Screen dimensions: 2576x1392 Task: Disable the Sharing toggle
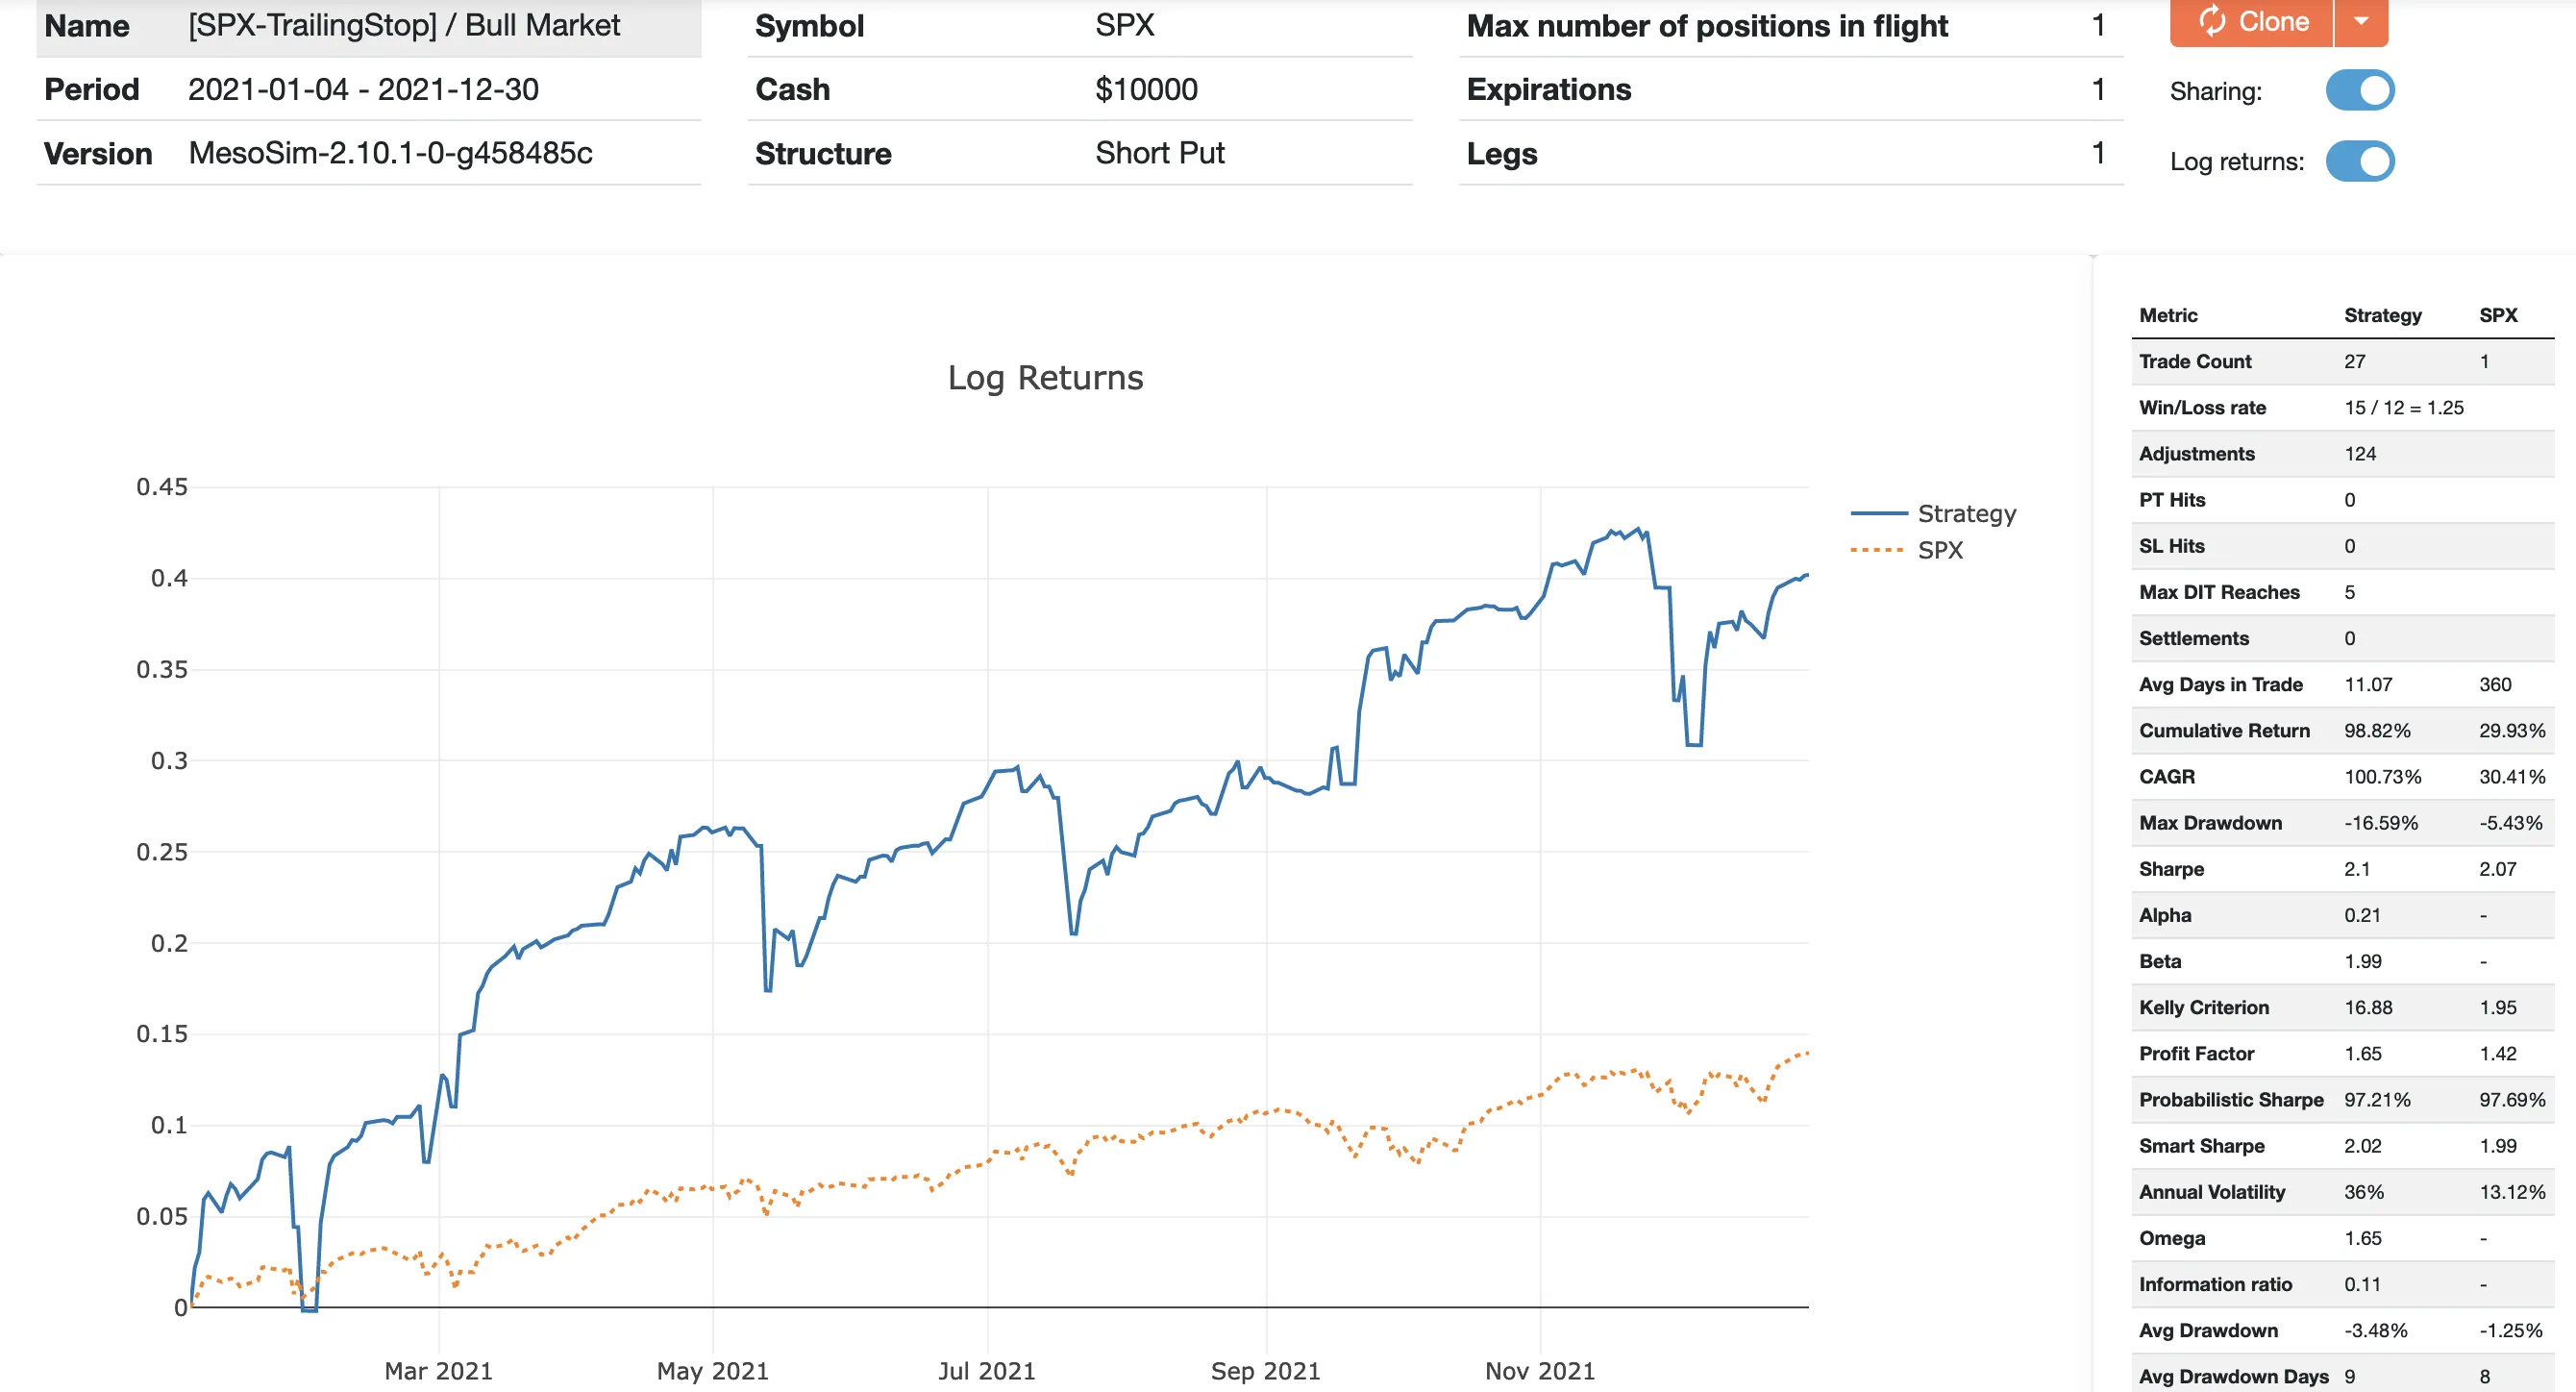2361,90
